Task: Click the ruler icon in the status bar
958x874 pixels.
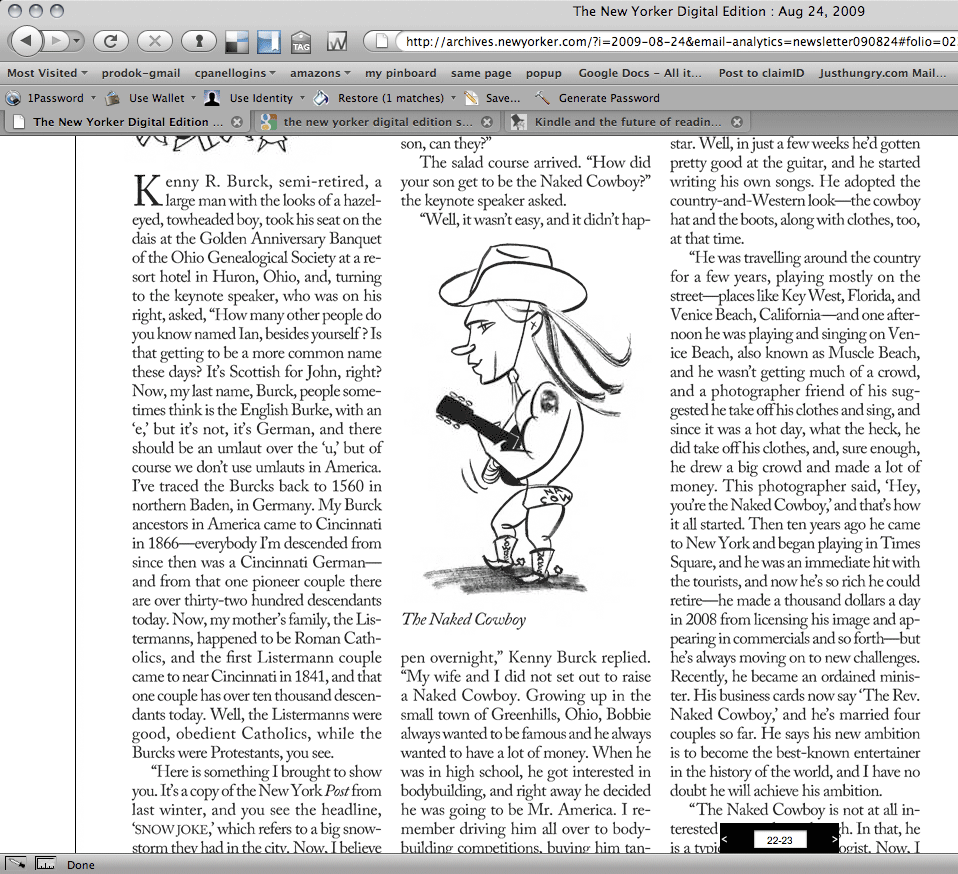Action: (x=45, y=864)
